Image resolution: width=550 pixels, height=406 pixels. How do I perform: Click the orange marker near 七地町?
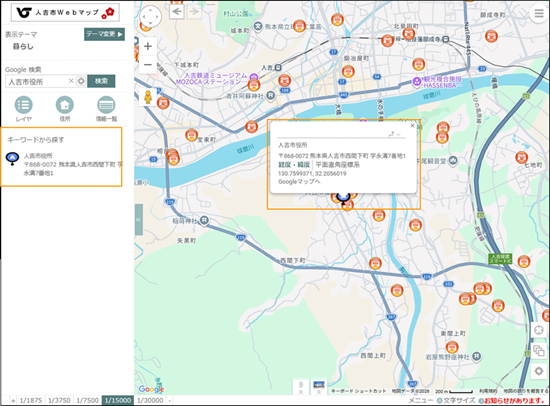pyautogui.click(x=522, y=158)
